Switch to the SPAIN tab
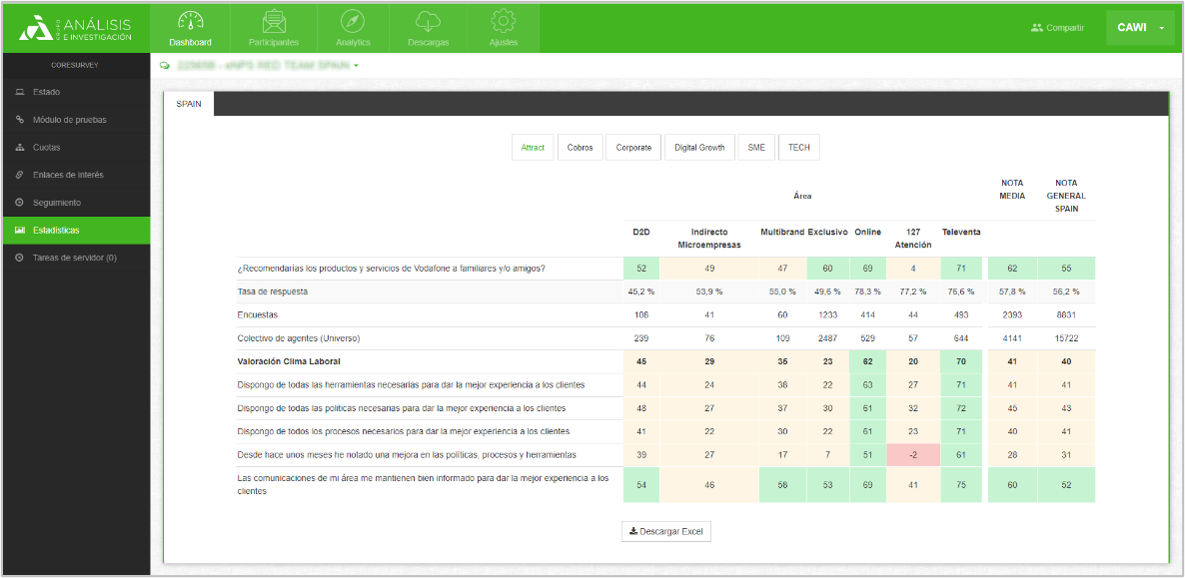 (x=189, y=104)
